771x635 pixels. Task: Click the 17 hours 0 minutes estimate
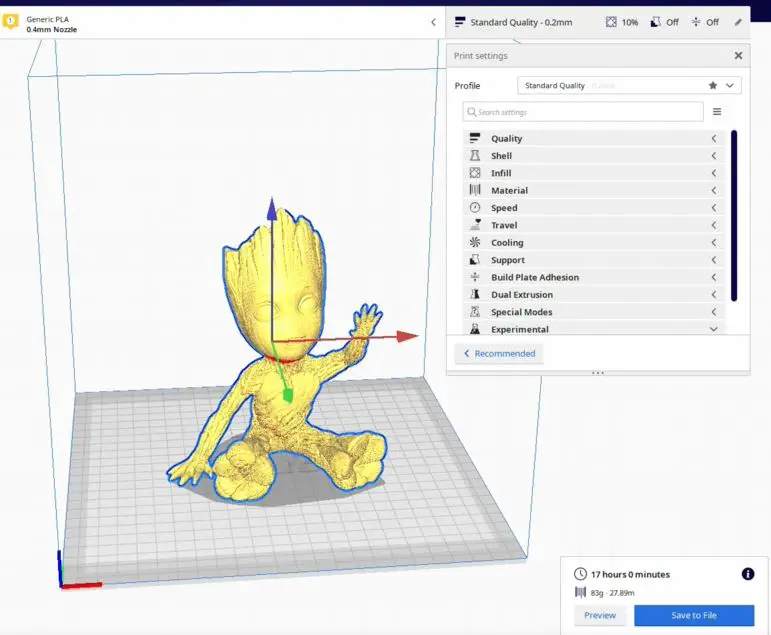[x=630, y=574]
